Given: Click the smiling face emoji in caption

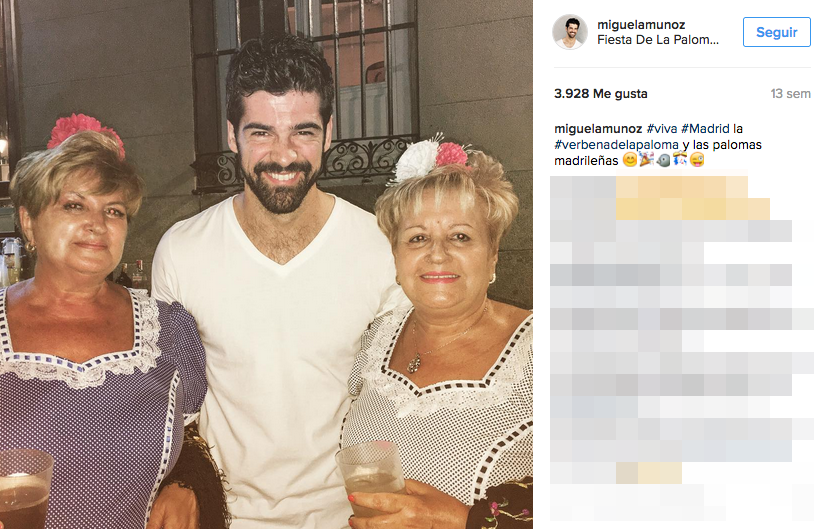Looking at the screenshot, I should pyautogui.click(x=629, y=159).
